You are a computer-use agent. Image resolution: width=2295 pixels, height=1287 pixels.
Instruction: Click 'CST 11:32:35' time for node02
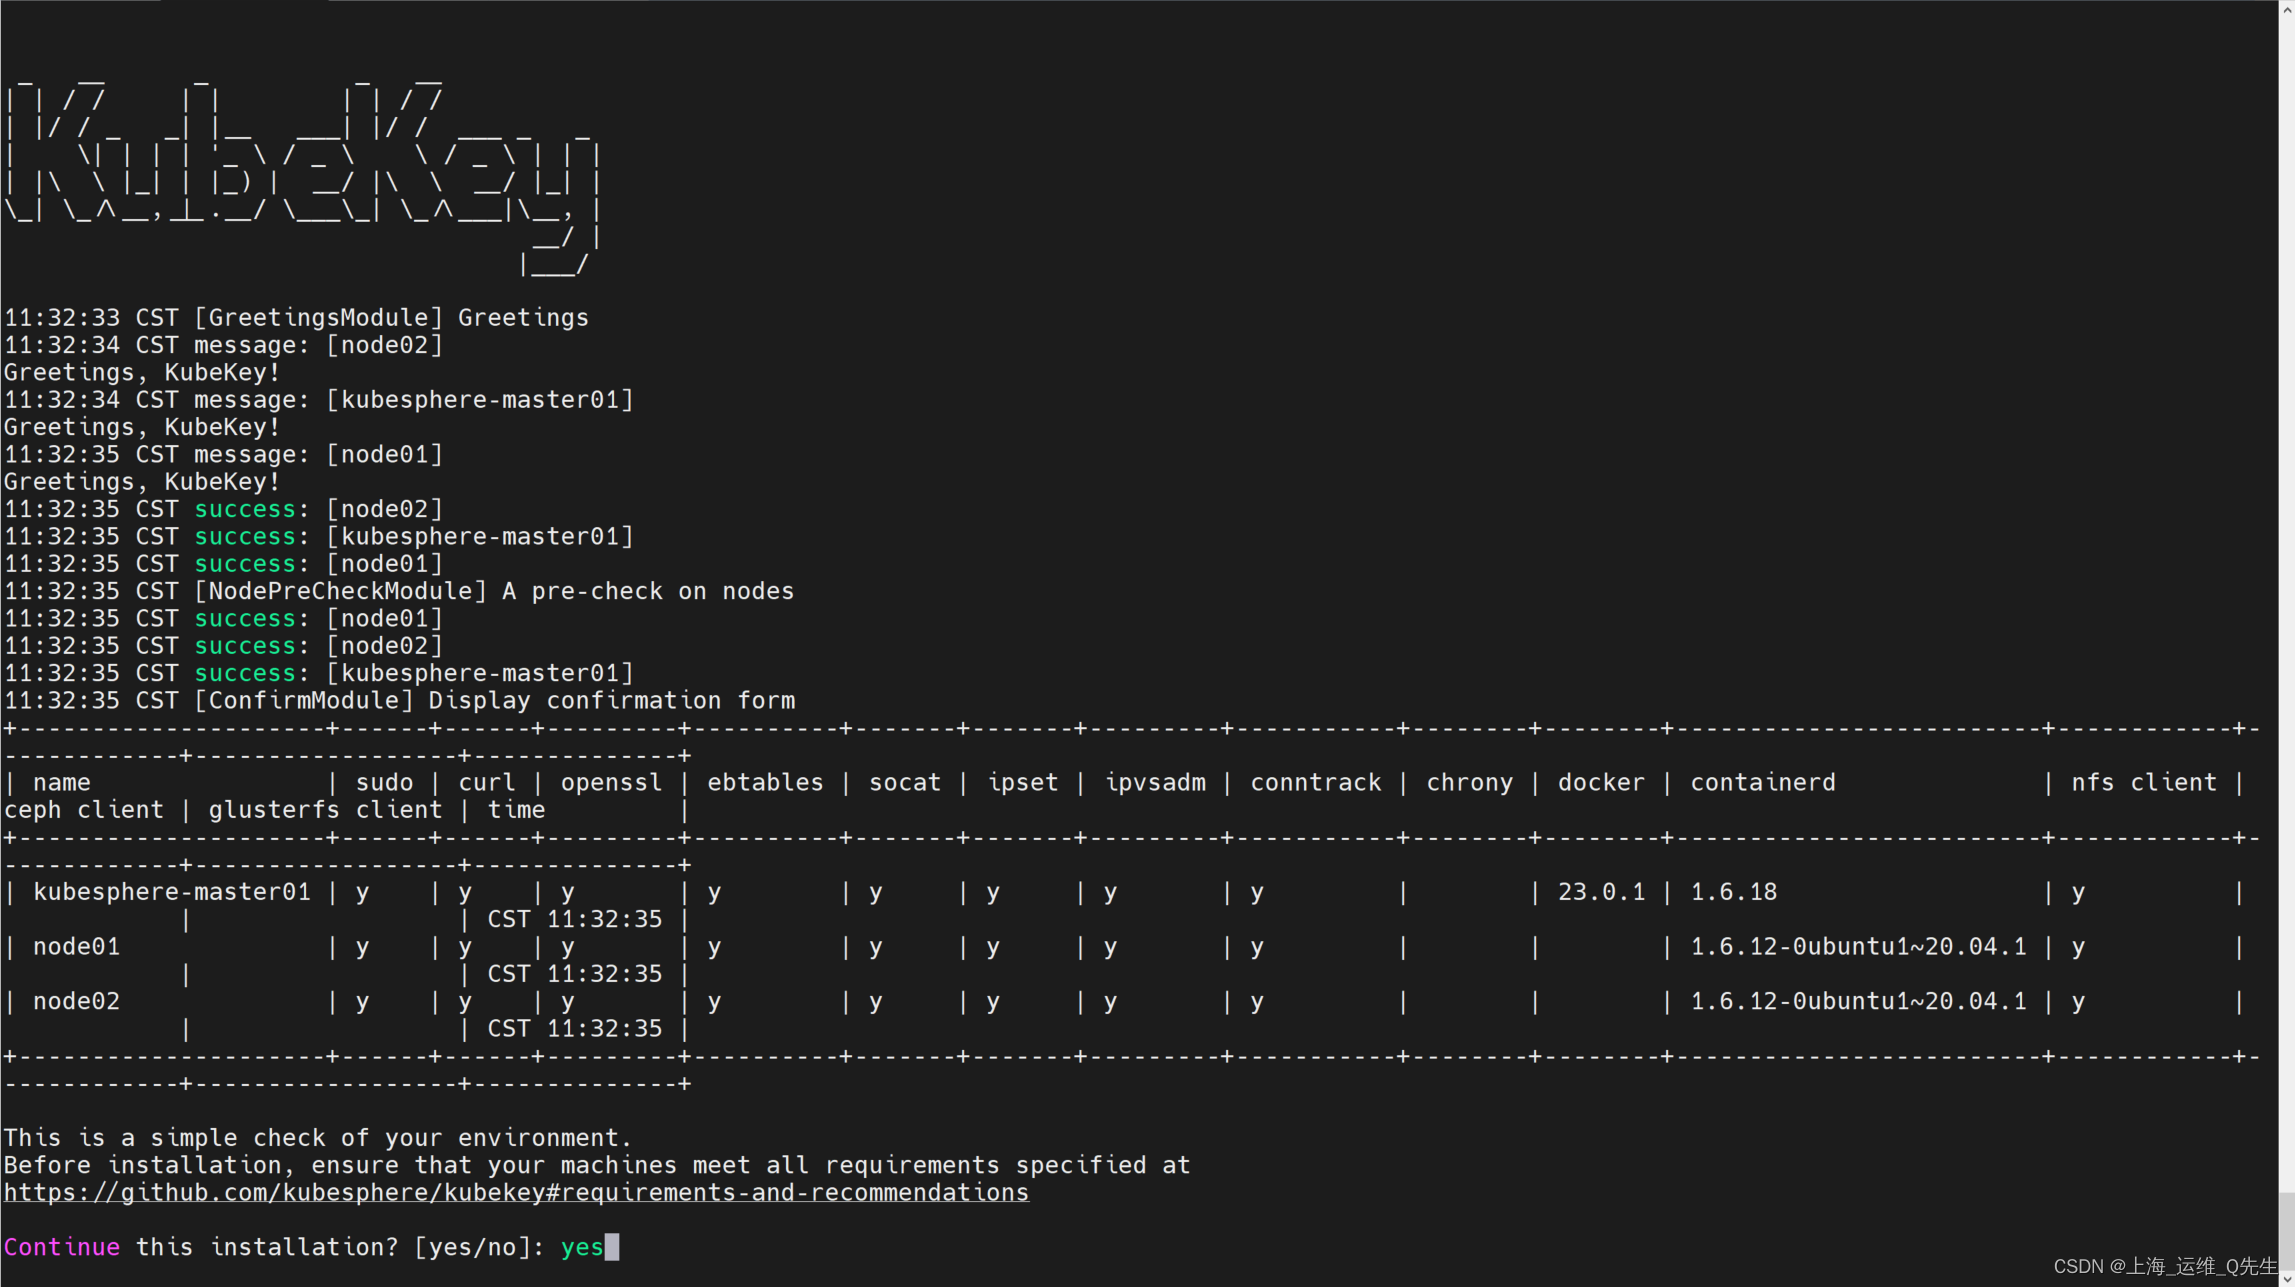[x=574, y=1028]
